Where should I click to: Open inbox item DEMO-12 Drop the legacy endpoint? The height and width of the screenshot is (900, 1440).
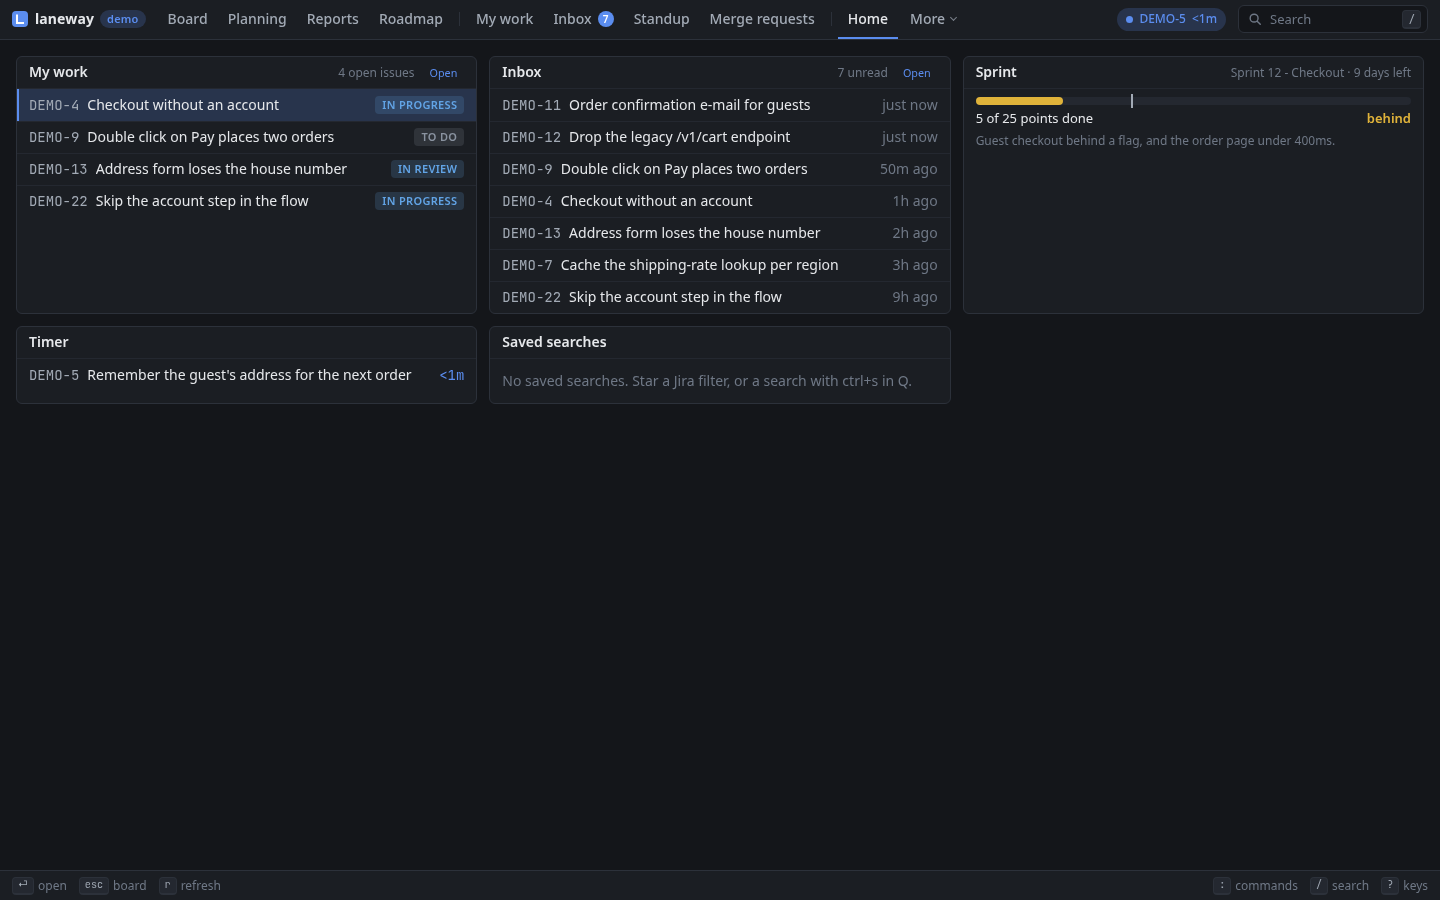click(720, 137)
